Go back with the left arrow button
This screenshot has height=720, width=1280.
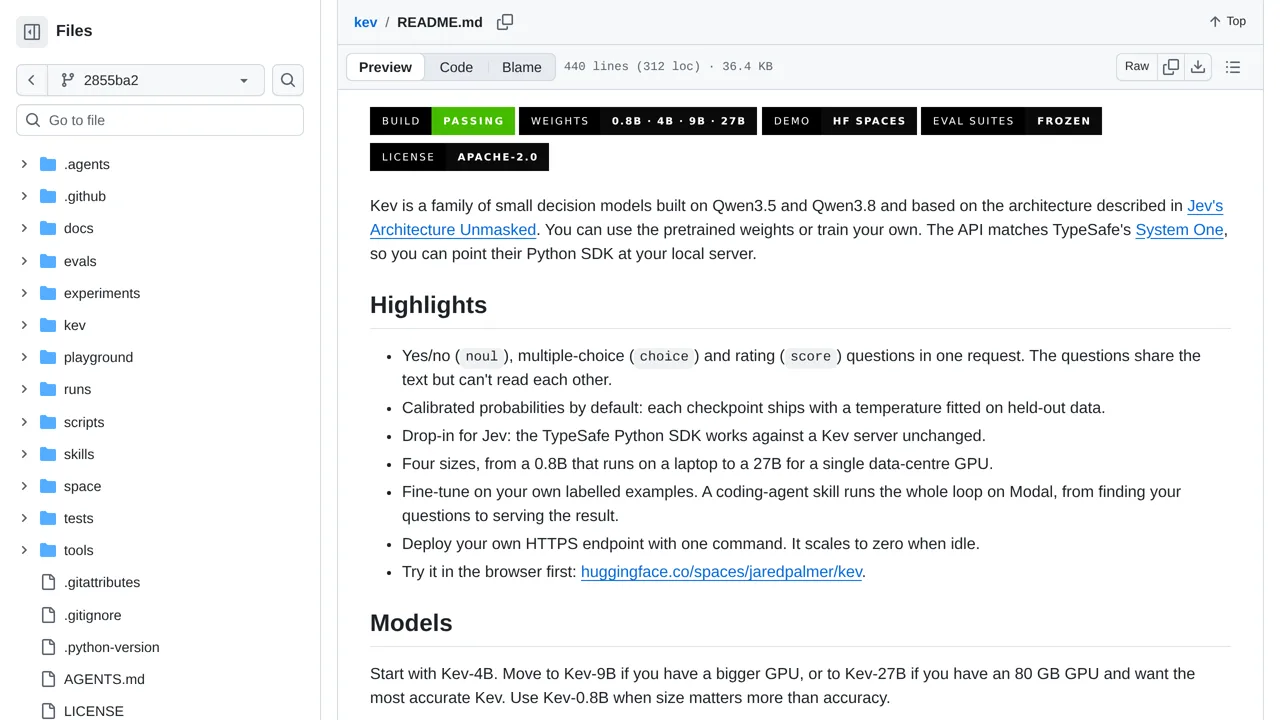pyautogui.click(x=31, y=80)
